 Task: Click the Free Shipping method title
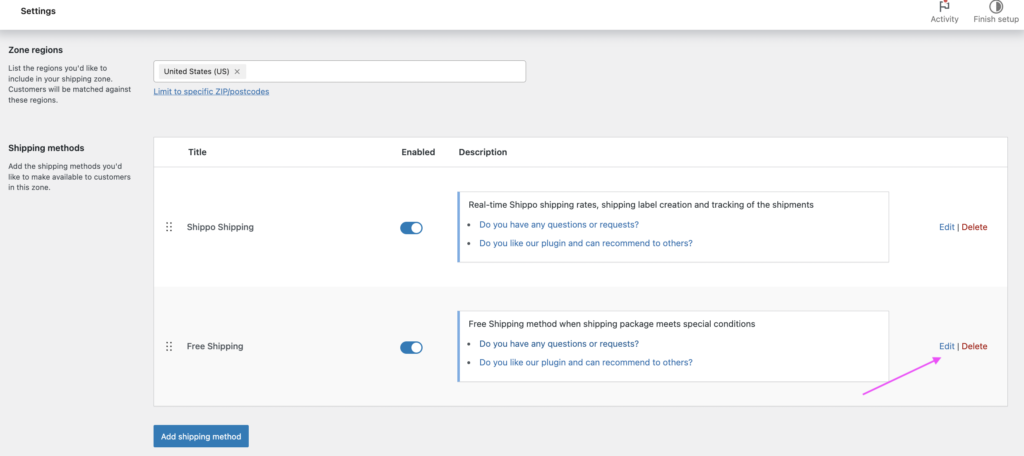[x=215, y=347]
